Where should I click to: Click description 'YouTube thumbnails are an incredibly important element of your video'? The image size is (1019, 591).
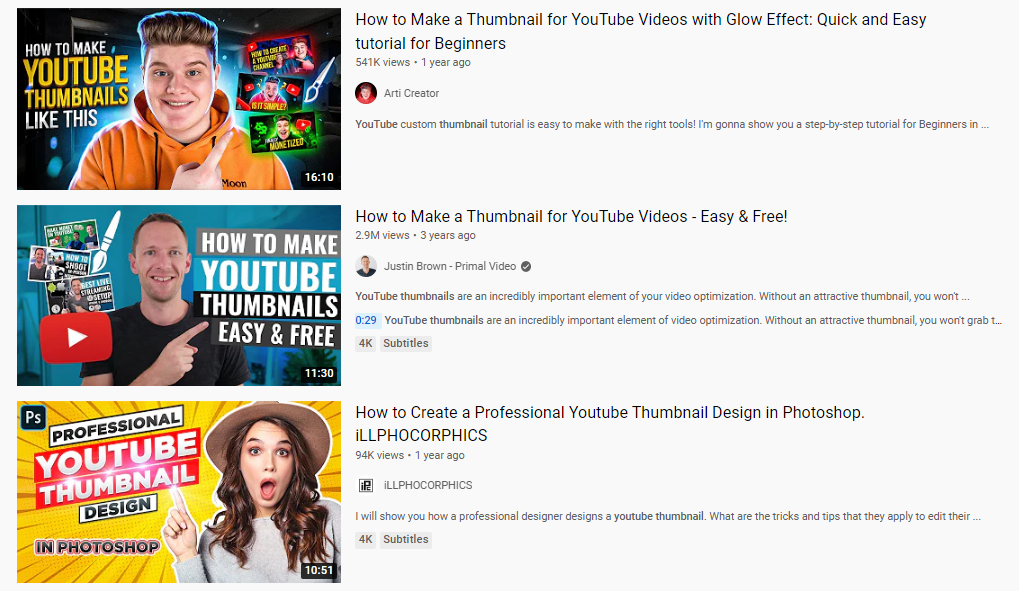click(x=662, y=296)
